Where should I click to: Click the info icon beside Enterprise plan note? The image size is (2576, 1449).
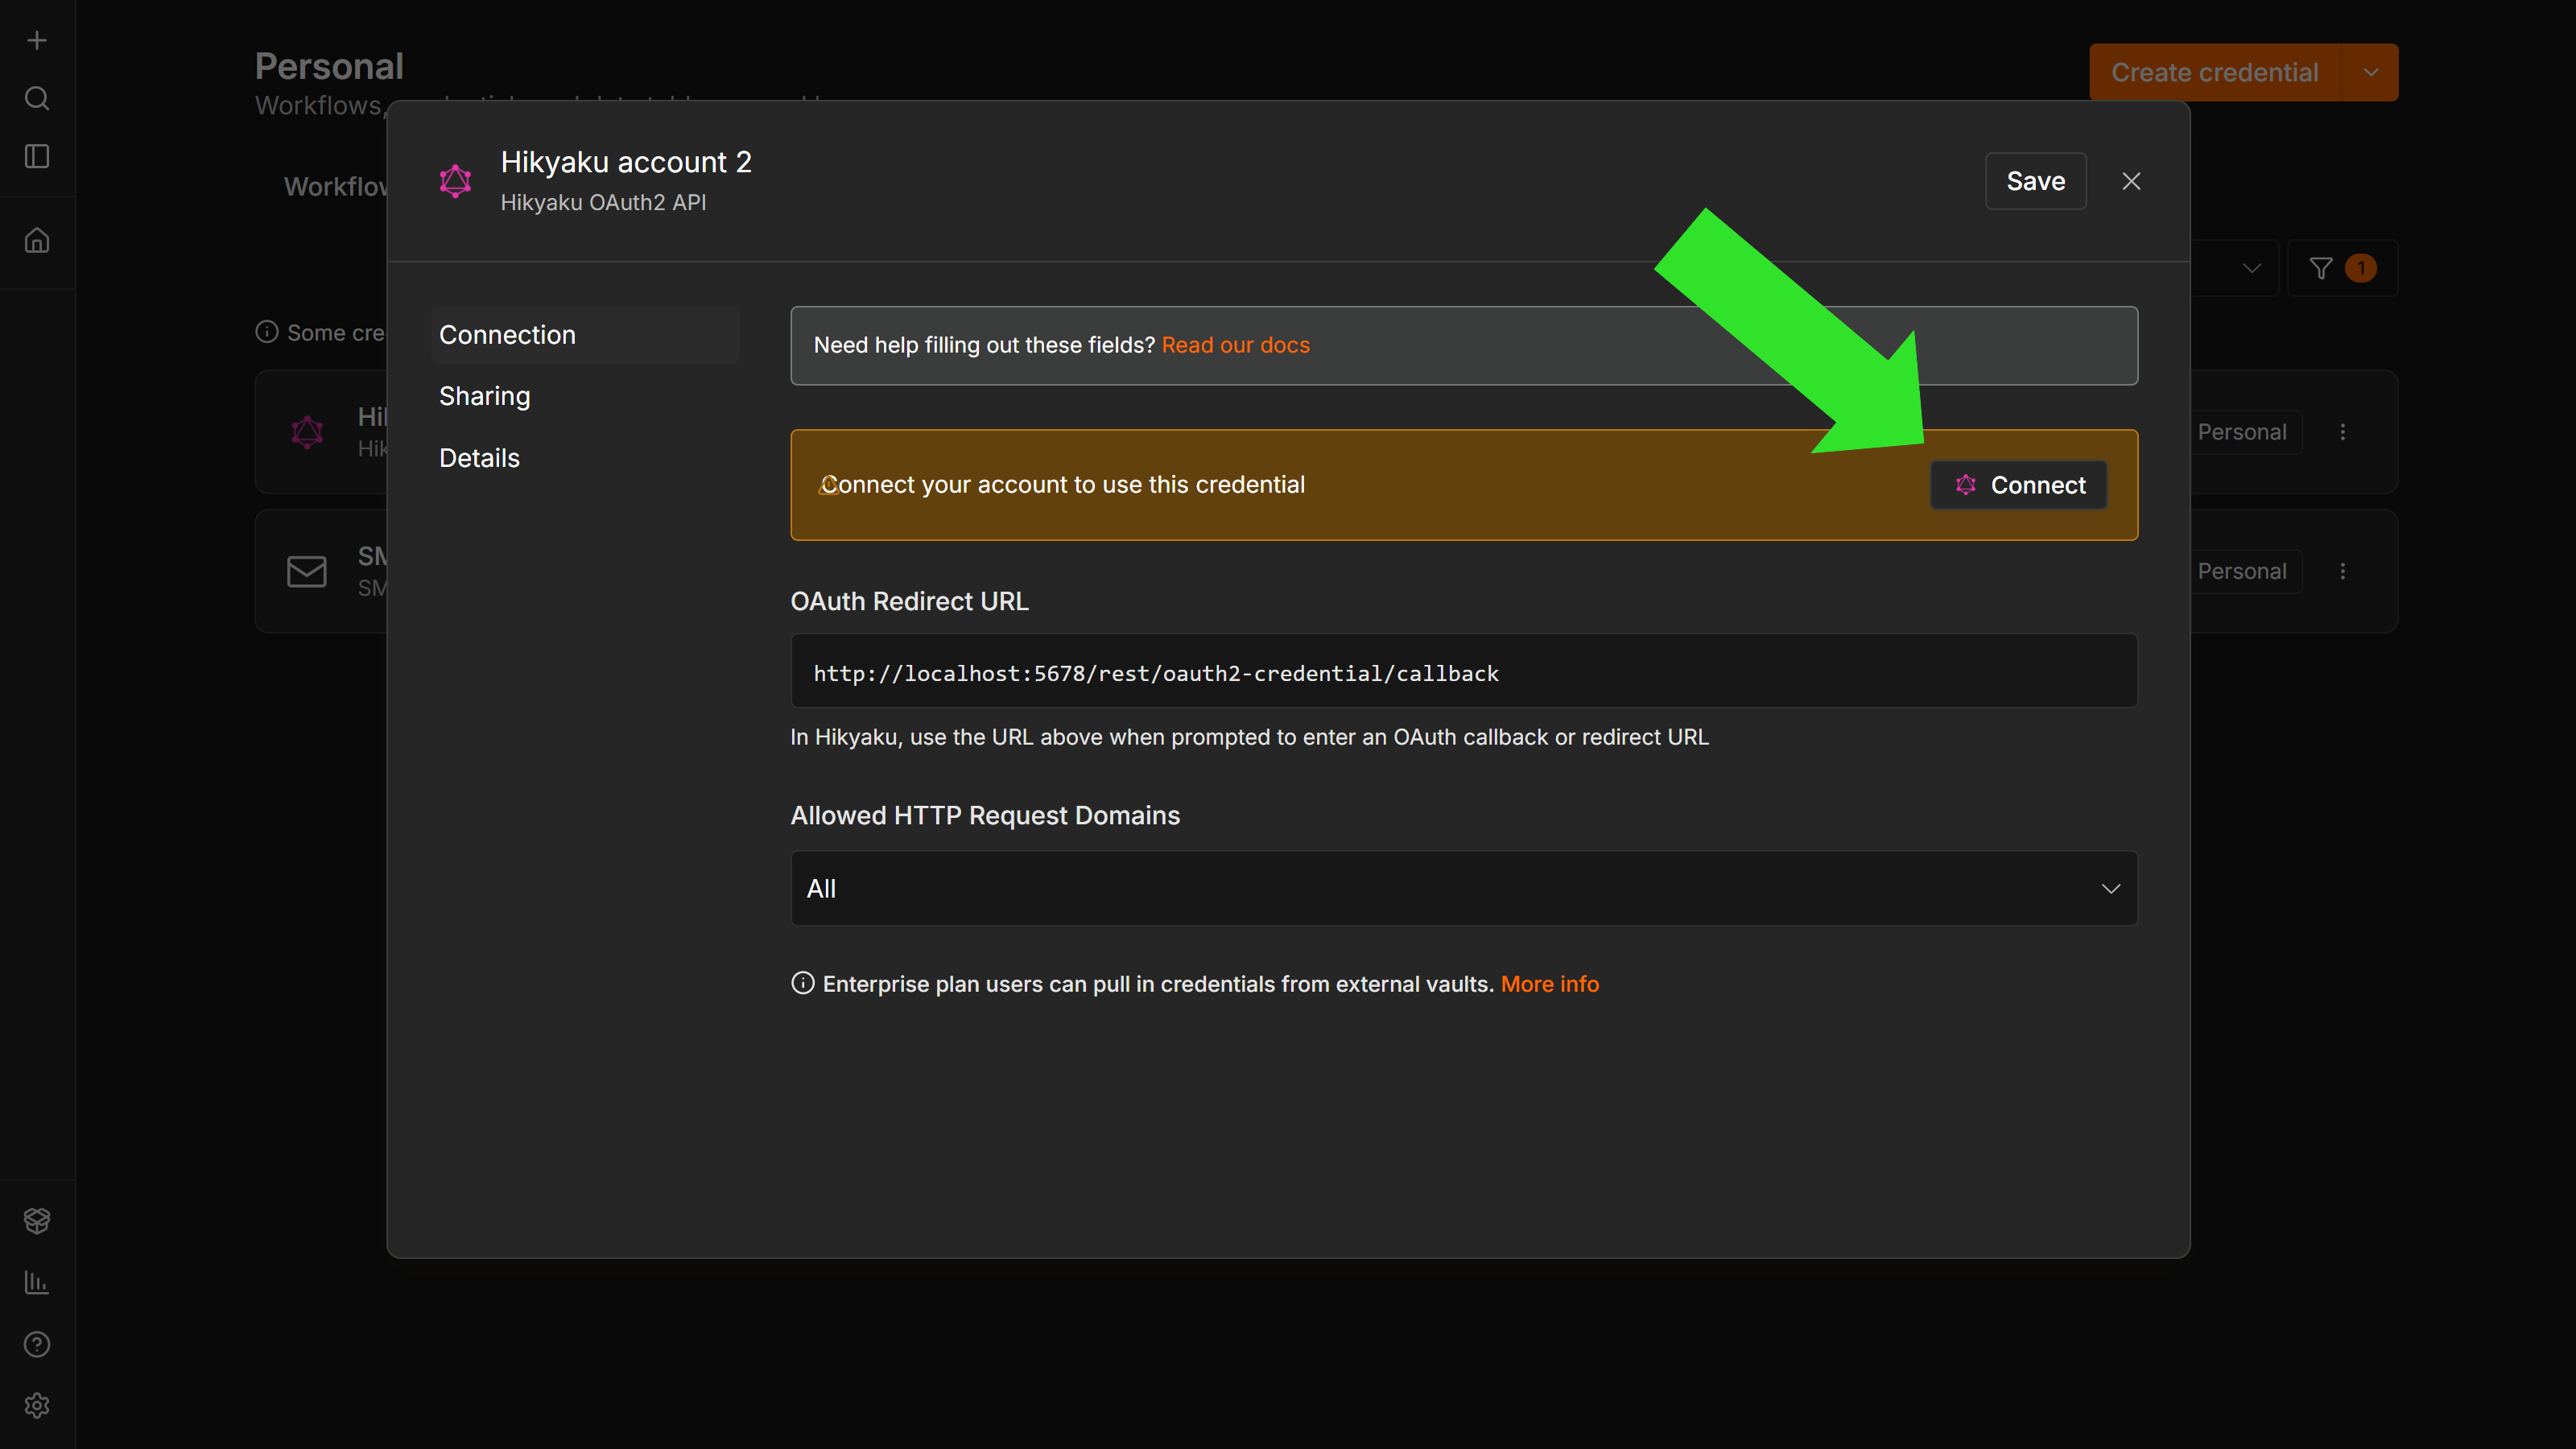802,983
